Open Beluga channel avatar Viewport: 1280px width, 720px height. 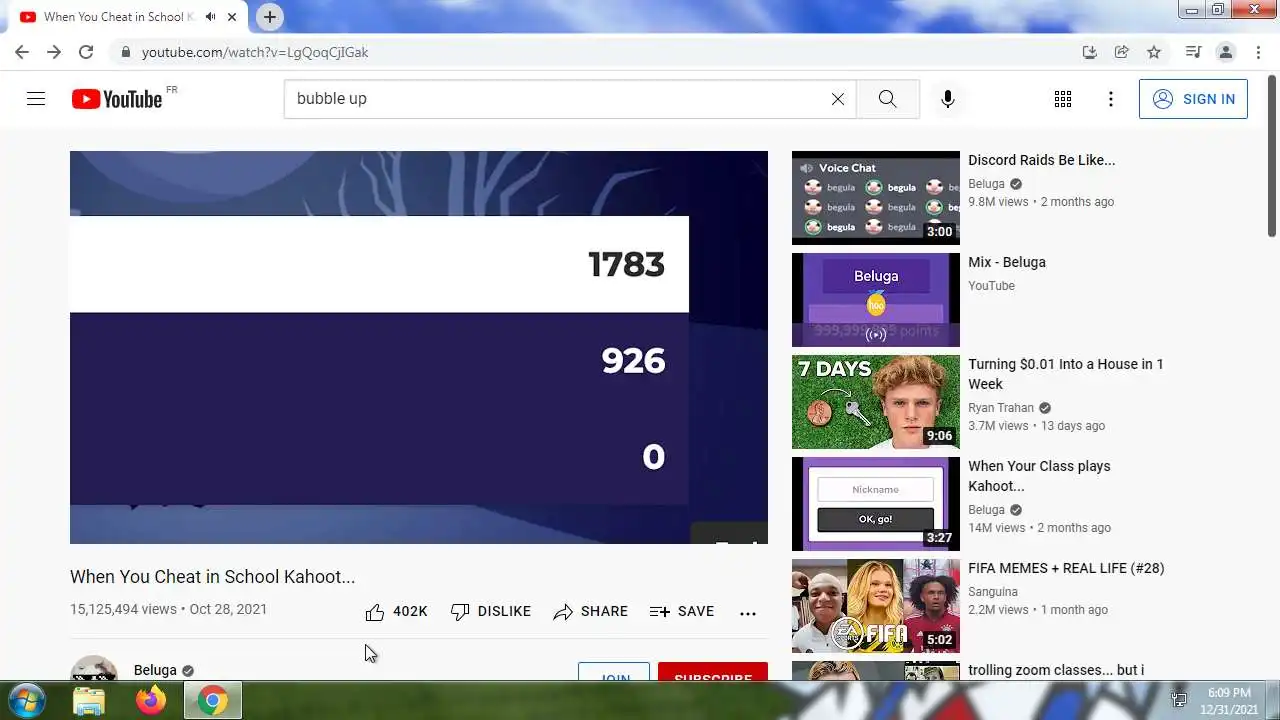[x=94, y=669]
